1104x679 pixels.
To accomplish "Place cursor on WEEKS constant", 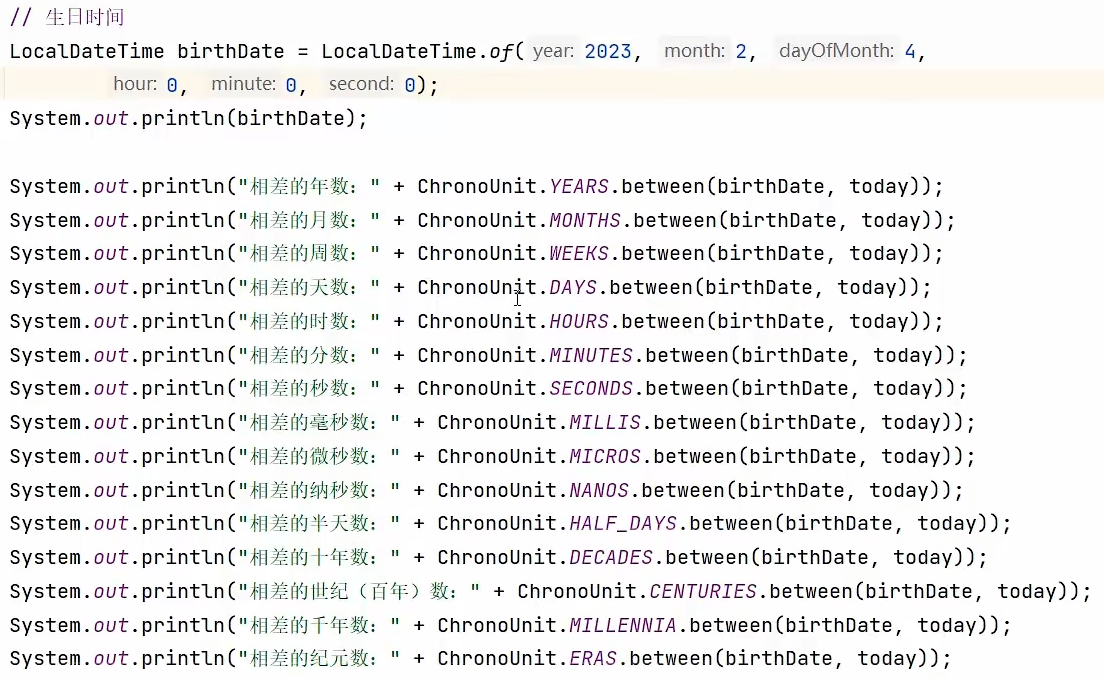I will [x=579, y=254].
